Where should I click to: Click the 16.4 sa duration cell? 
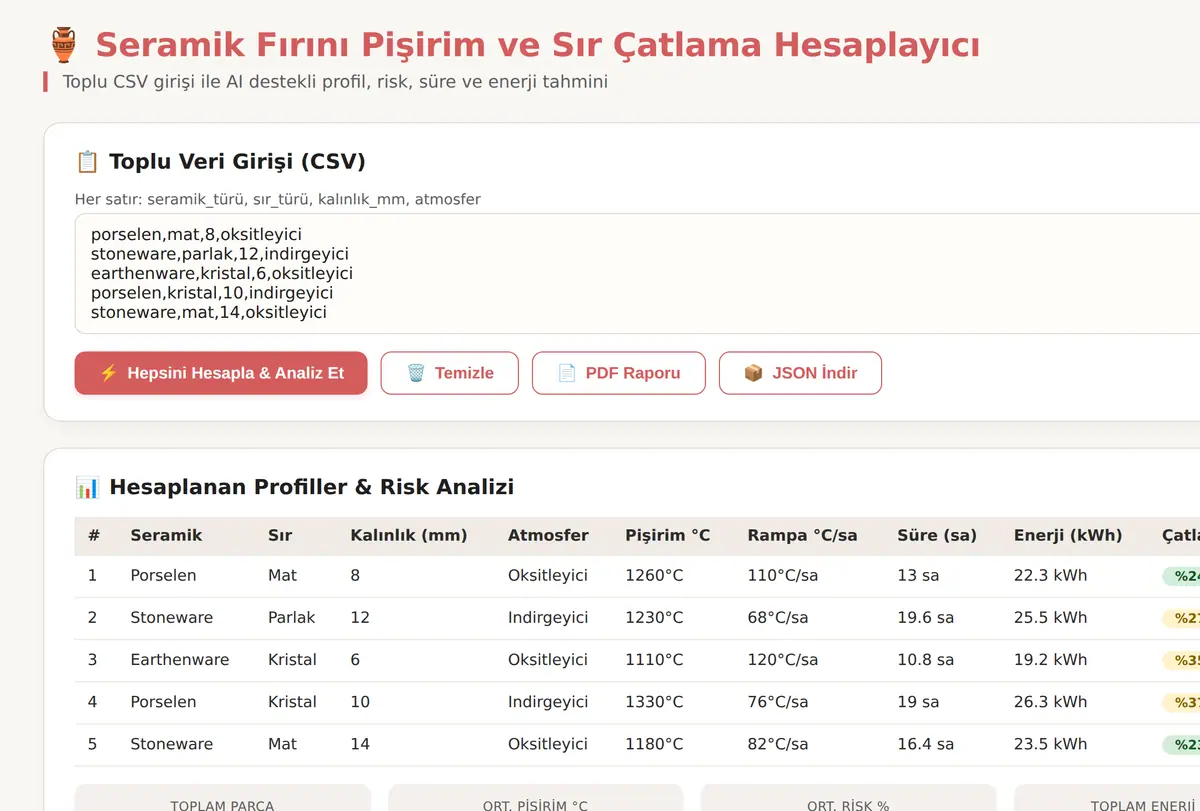tap(926, 744)
